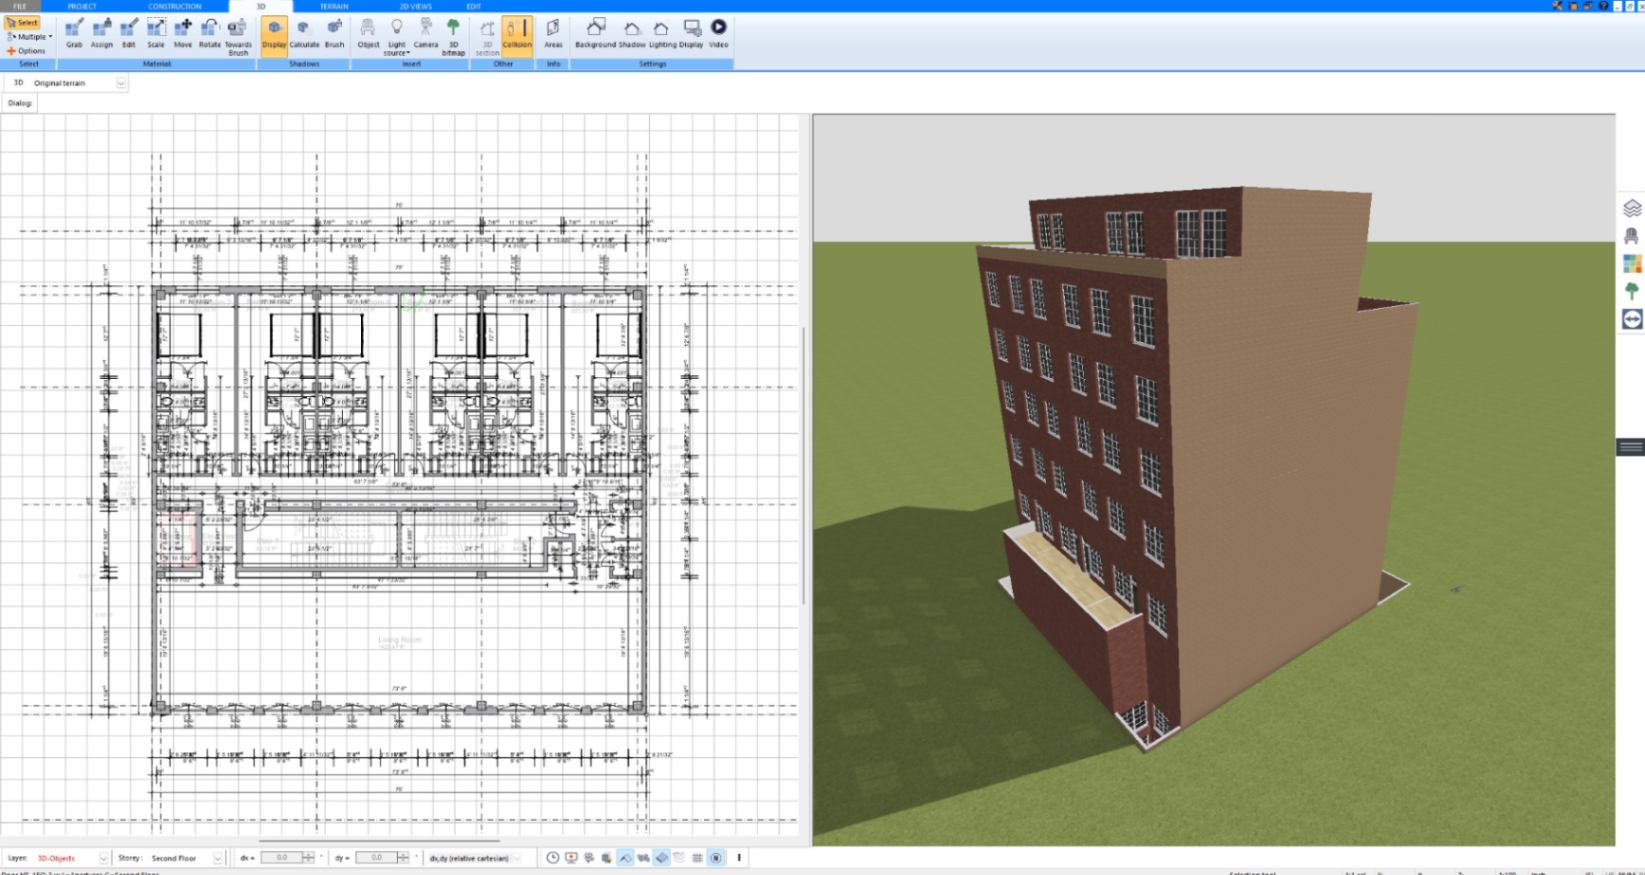Open the Display settings icon
This screenshot has width=1645, height=875.
click(x=692, y=33)
